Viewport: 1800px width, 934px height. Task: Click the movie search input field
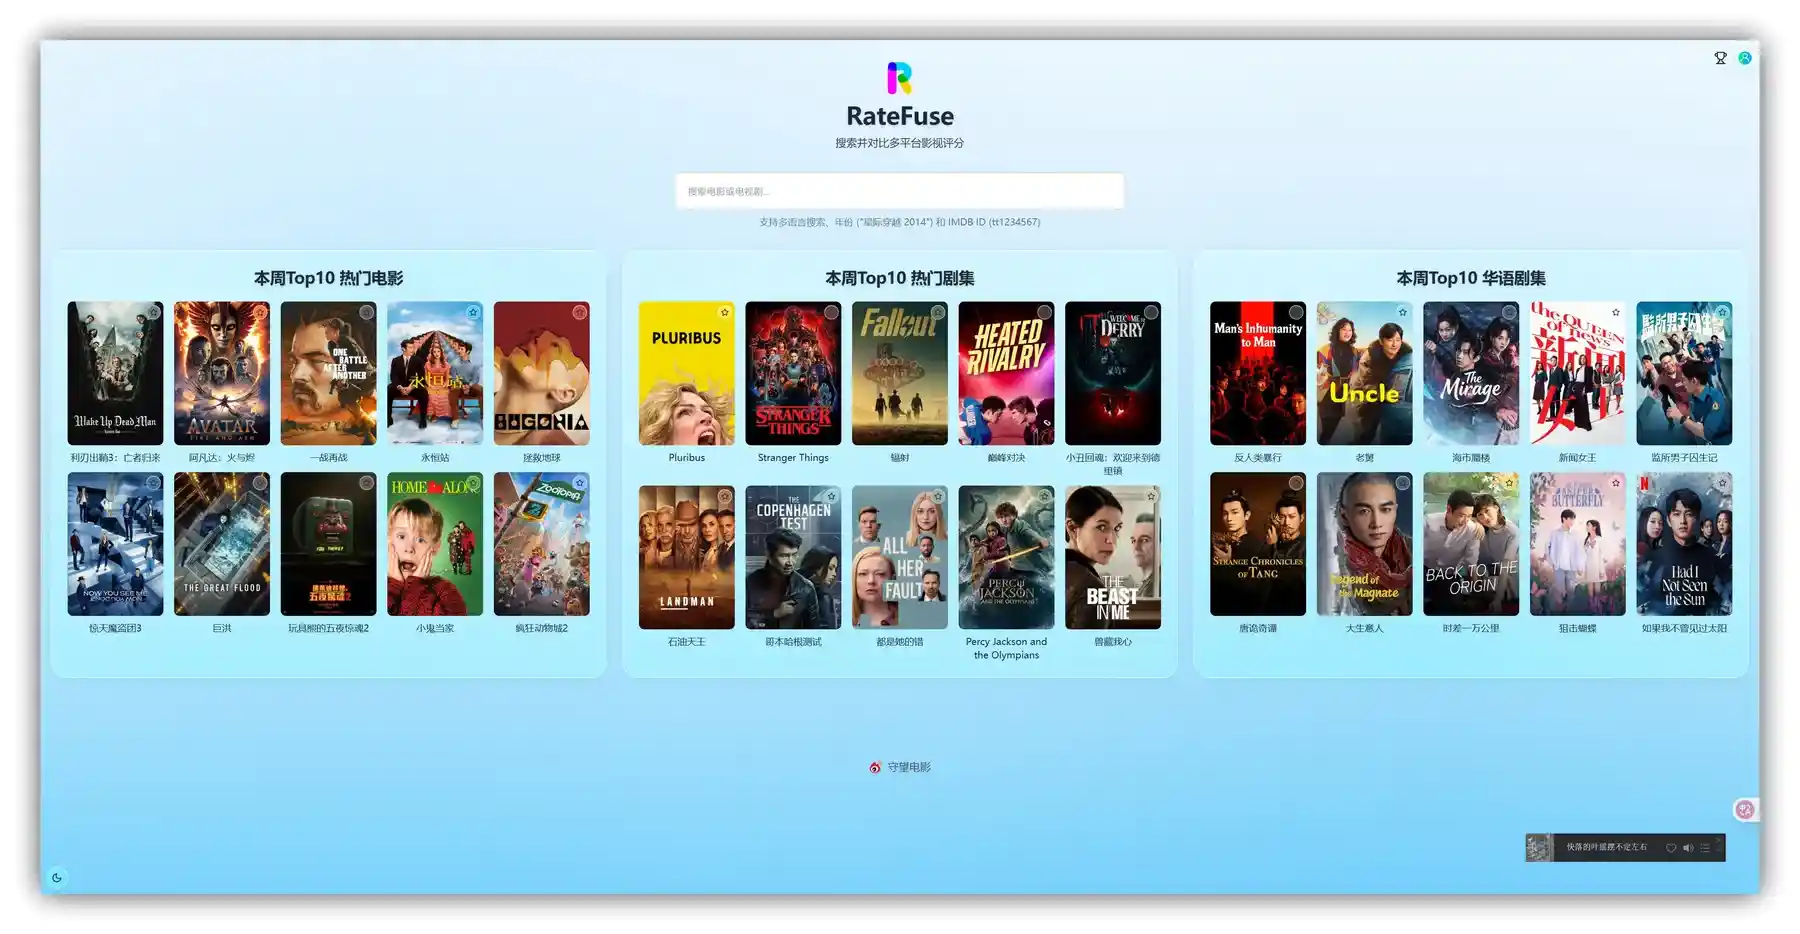tap(899, 191)
